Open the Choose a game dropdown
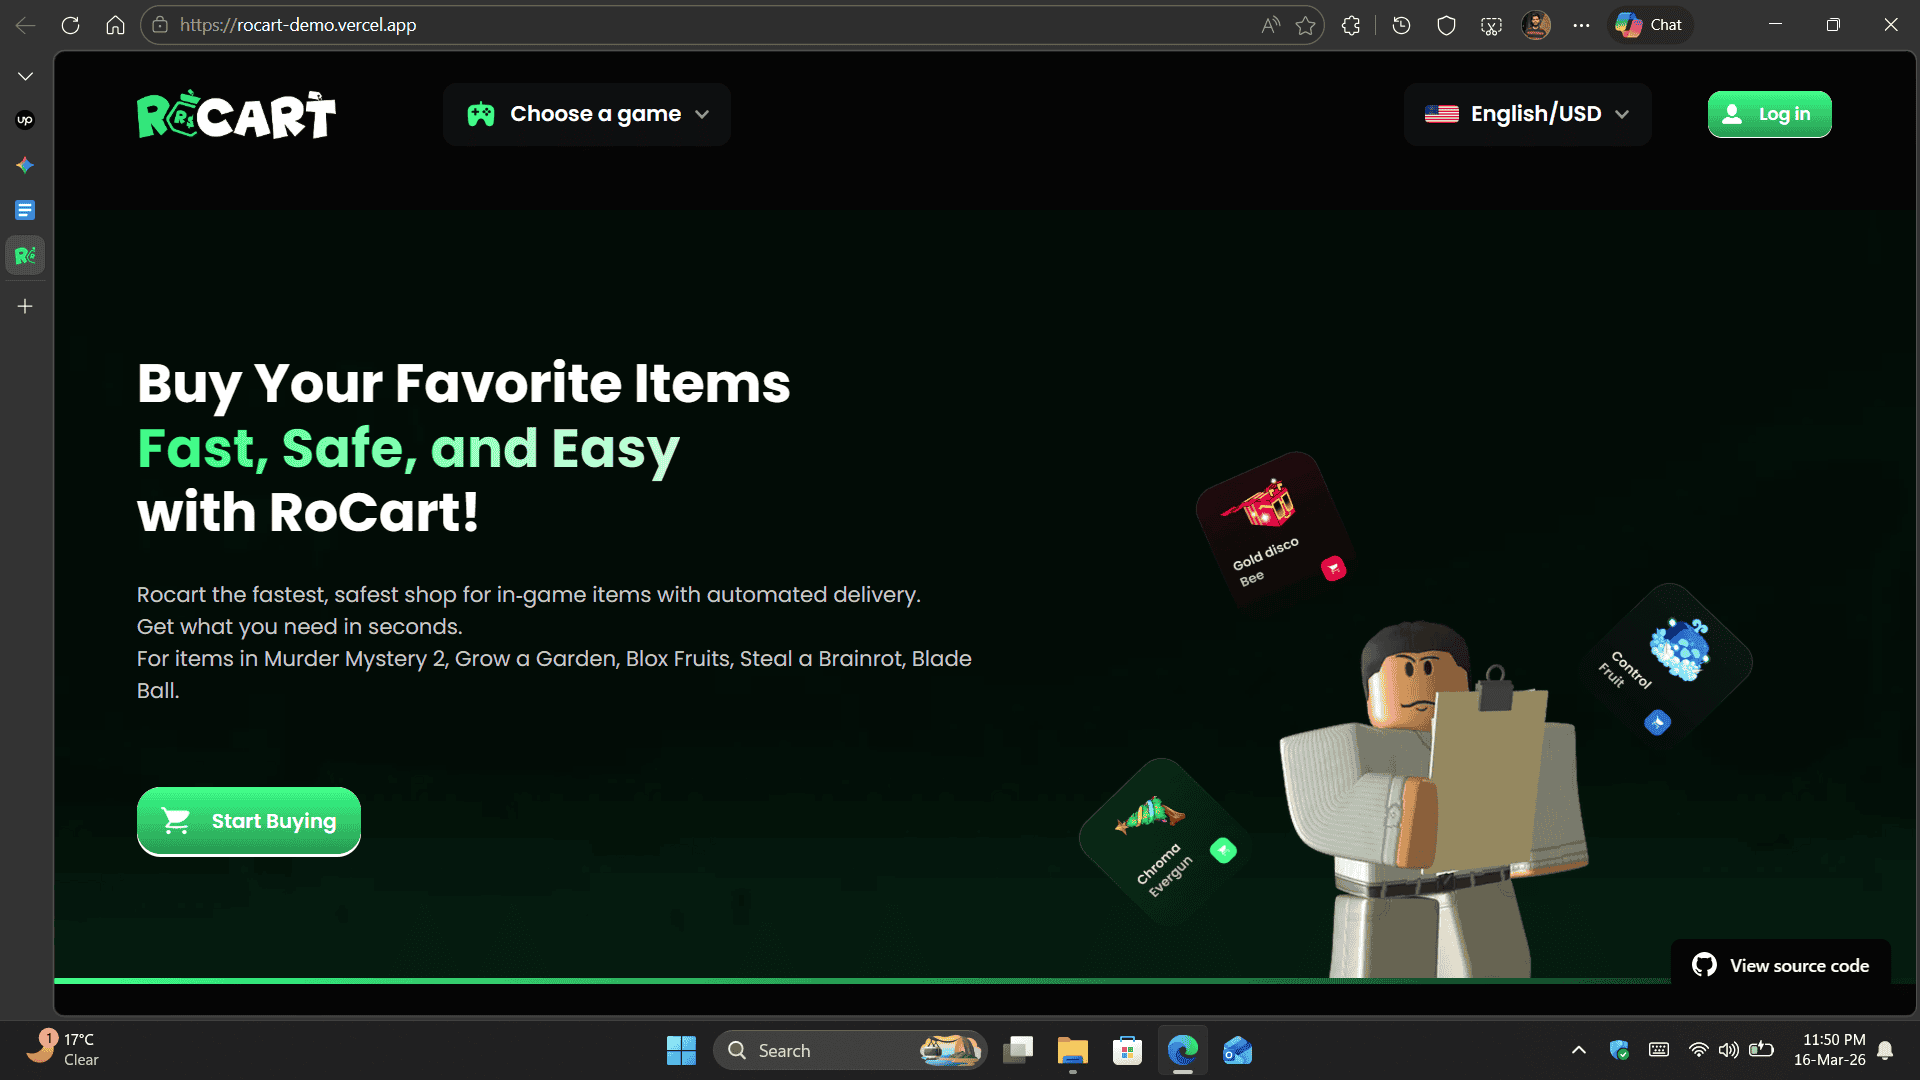The image size is (1920, 1080). [x=587, y=114]
